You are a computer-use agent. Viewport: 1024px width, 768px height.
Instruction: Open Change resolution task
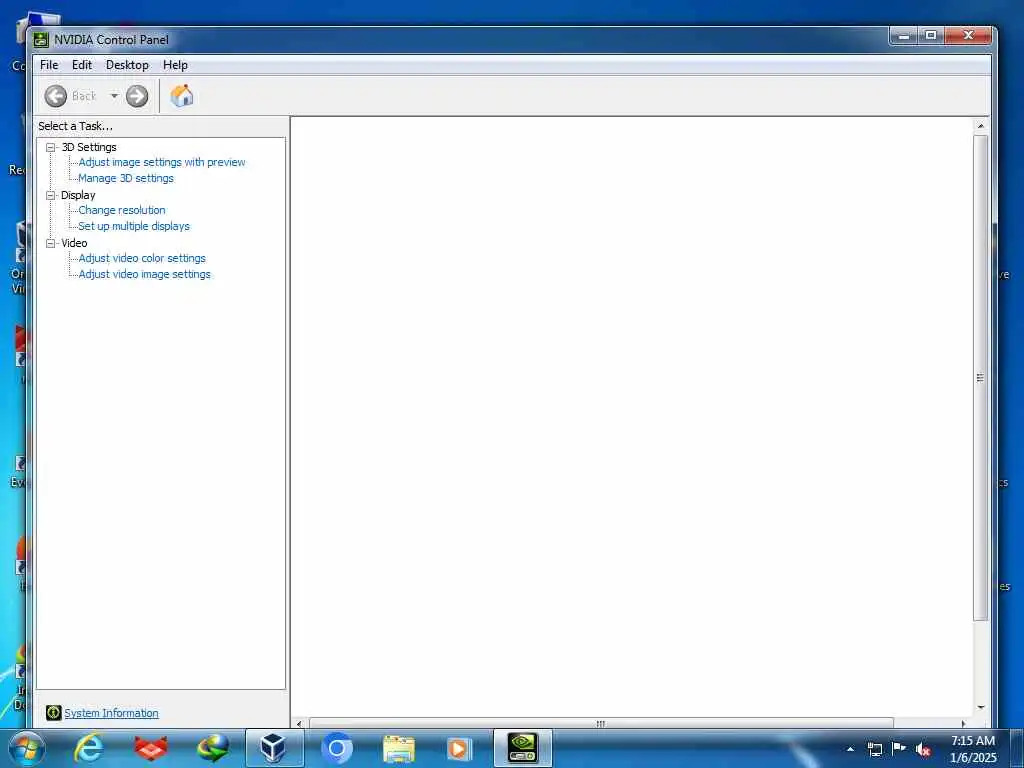click(x=121, y=210)
